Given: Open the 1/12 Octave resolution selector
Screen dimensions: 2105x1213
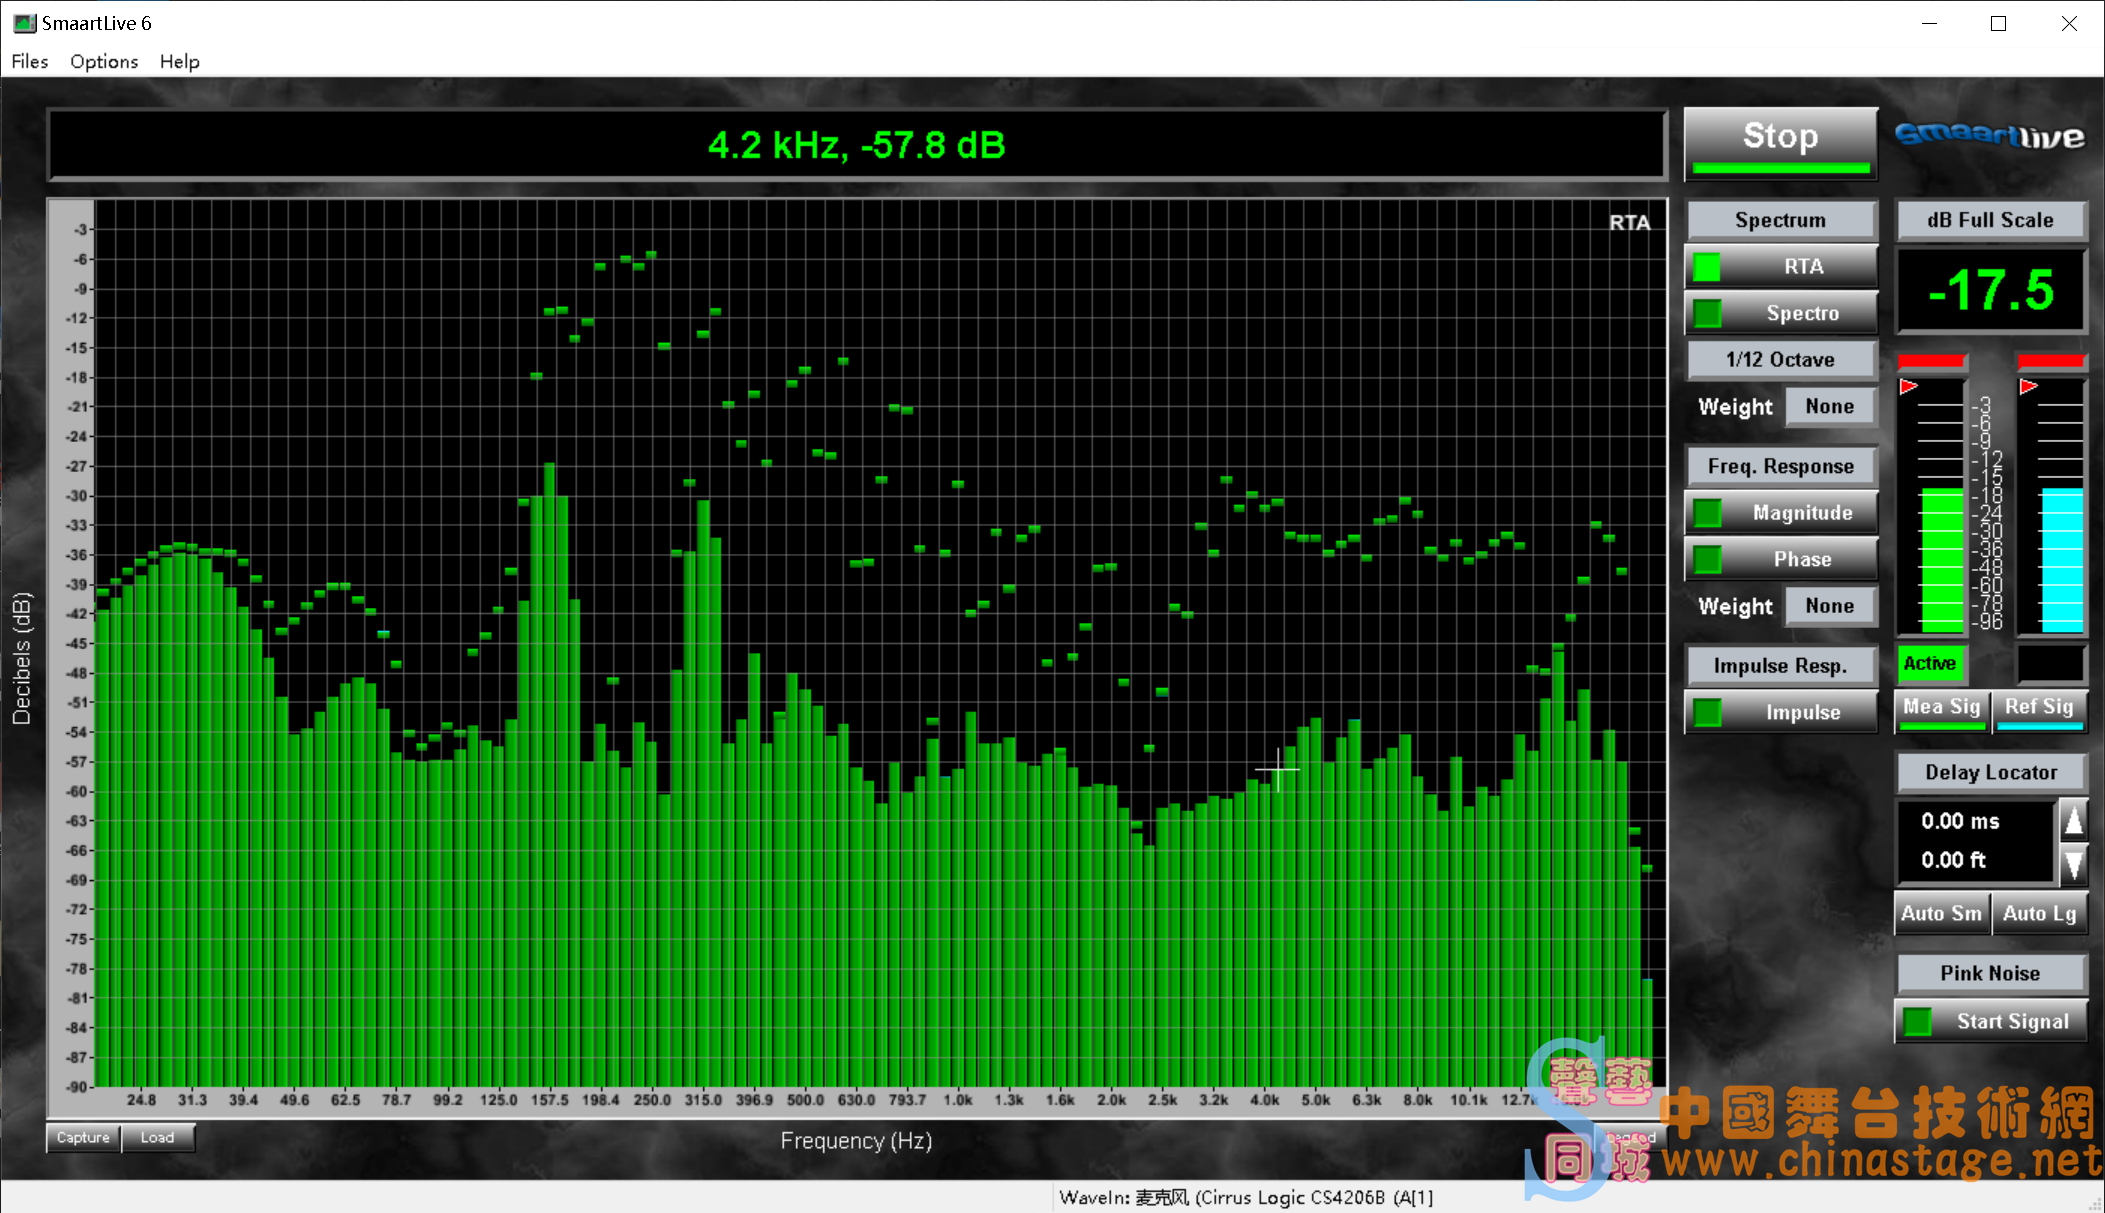Looking at the screenshot, I should coord(1780,360).
